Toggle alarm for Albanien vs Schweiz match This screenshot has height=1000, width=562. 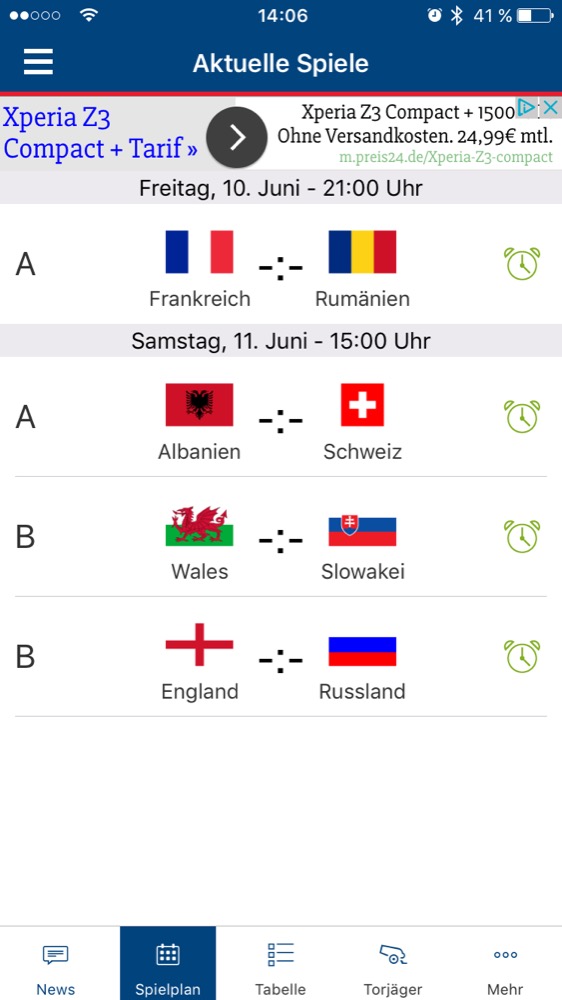point(522,416)
